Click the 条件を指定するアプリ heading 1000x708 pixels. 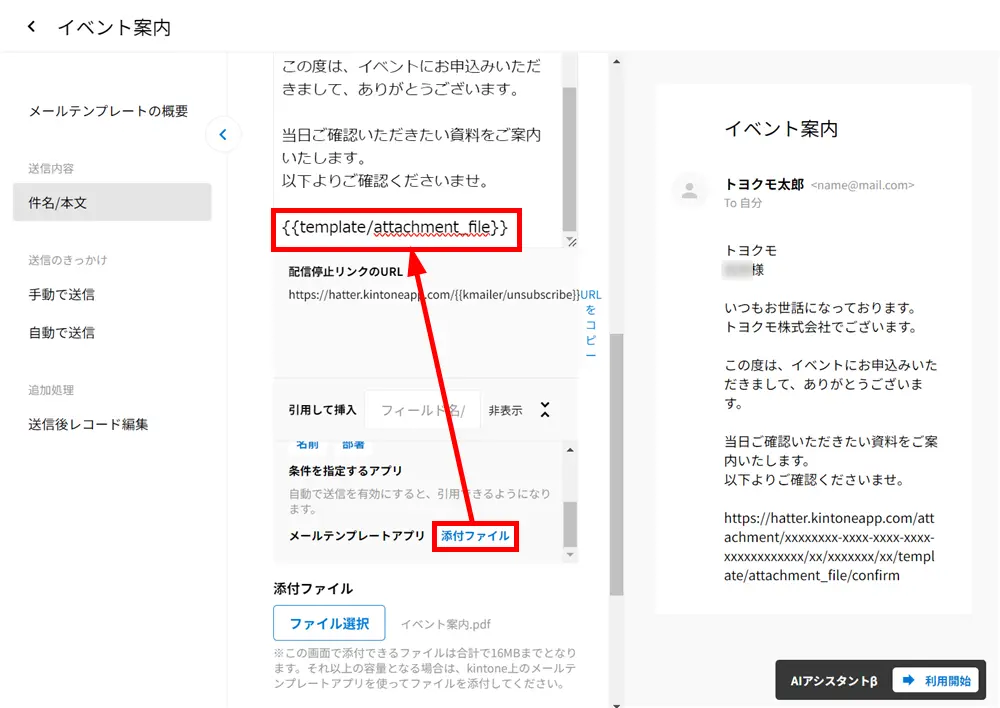[x=345, y=471]
